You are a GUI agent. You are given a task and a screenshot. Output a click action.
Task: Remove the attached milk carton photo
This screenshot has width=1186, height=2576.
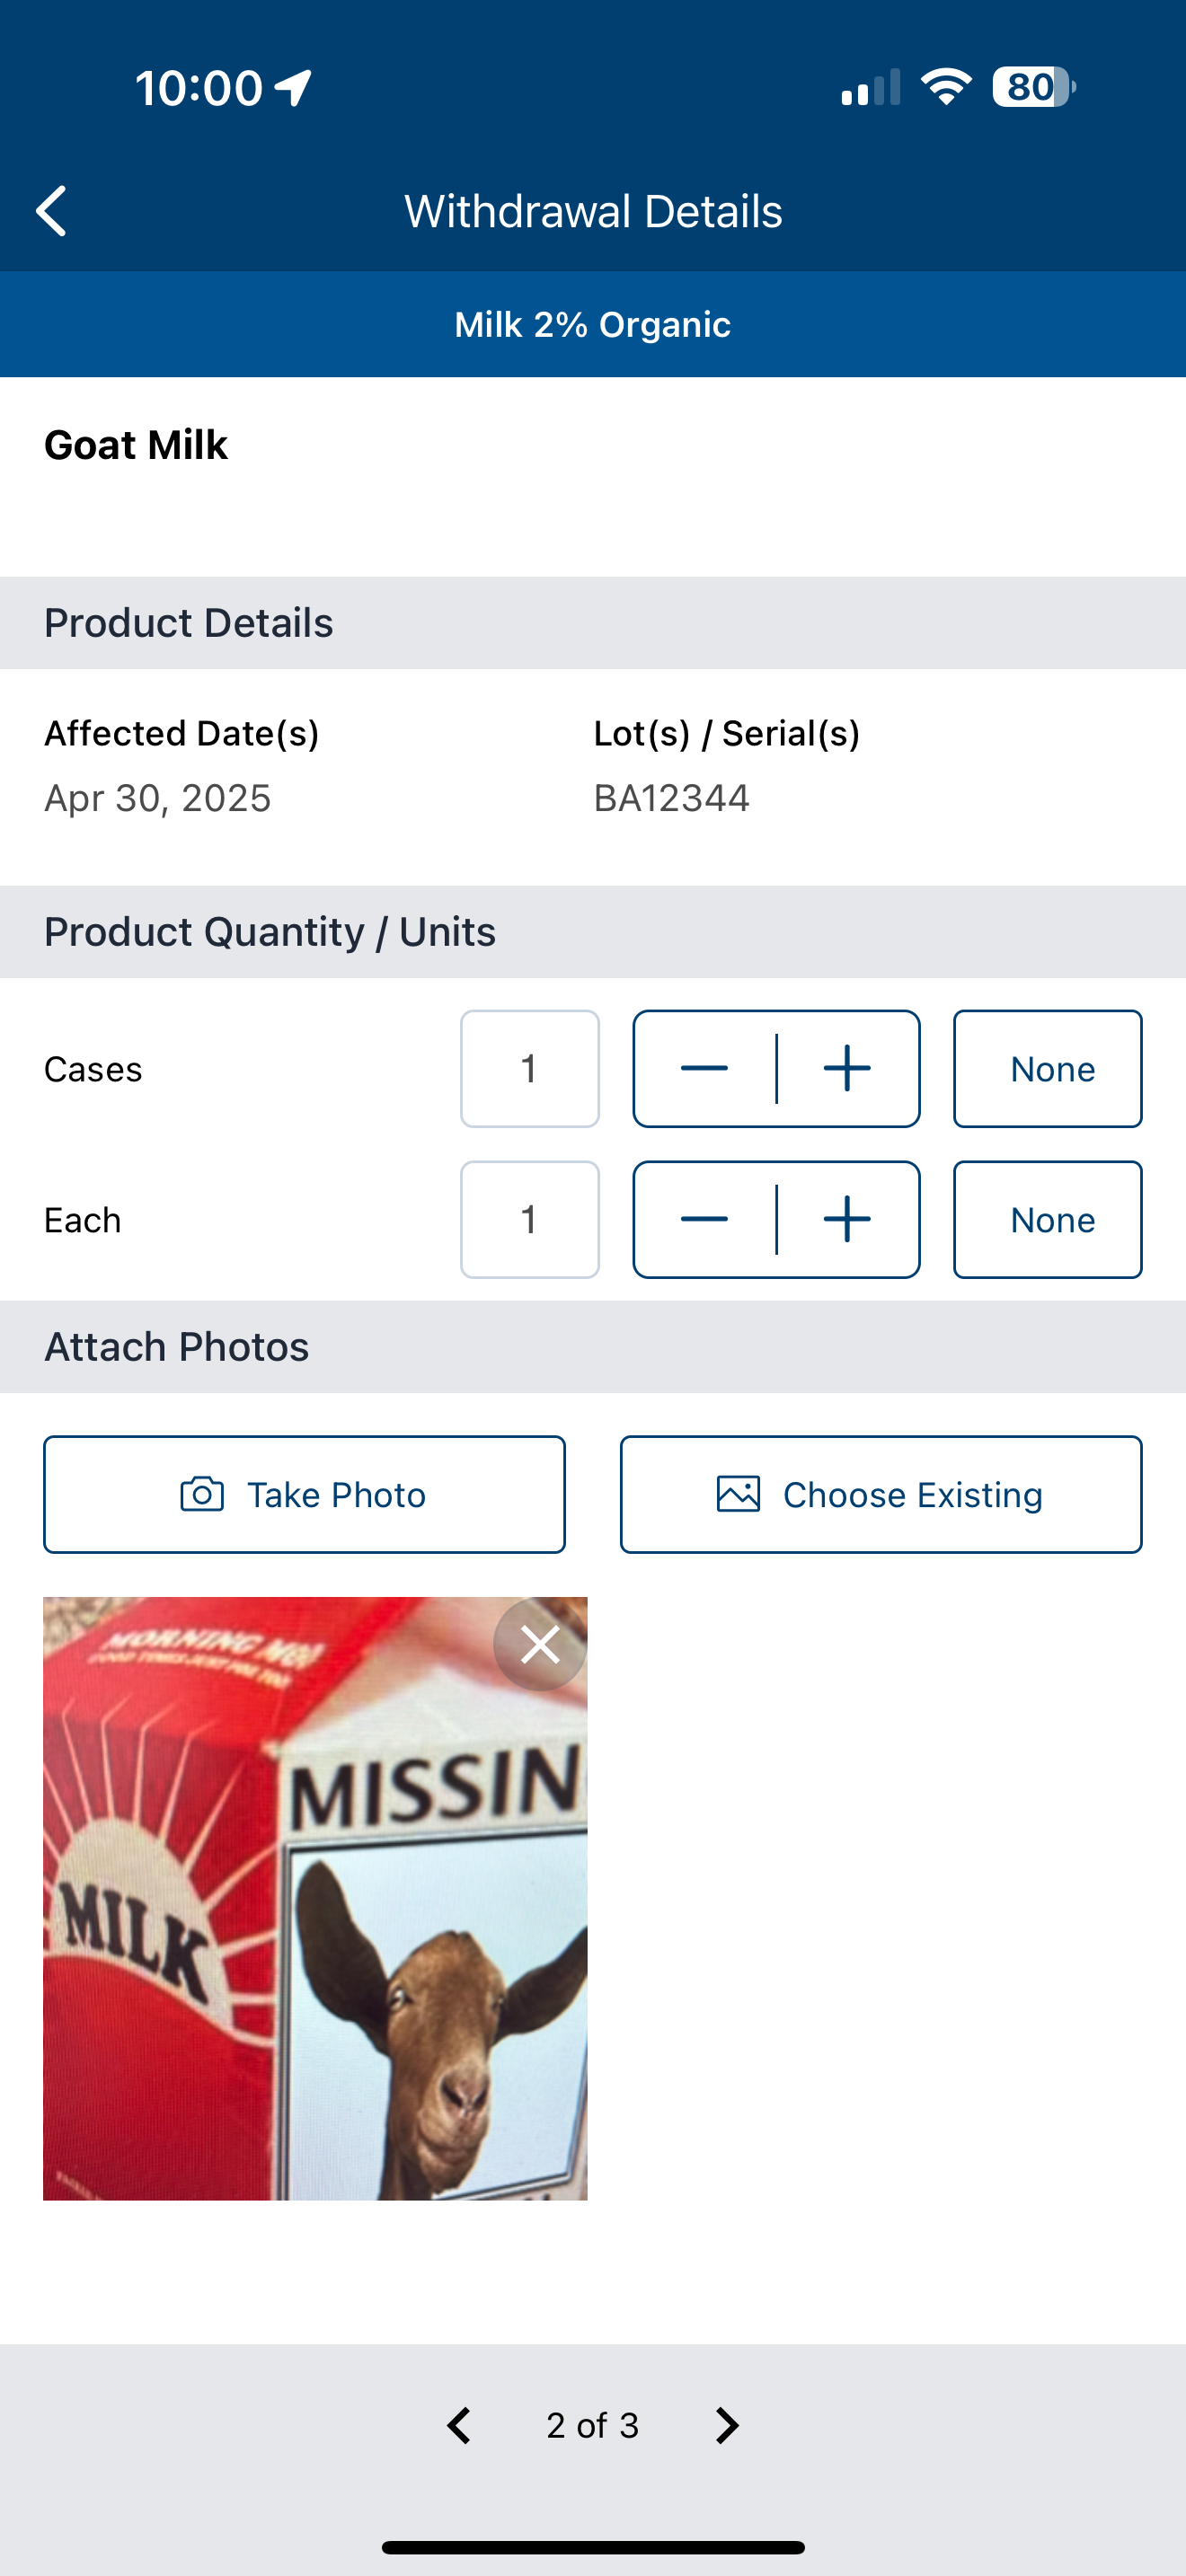point(540,1644)
